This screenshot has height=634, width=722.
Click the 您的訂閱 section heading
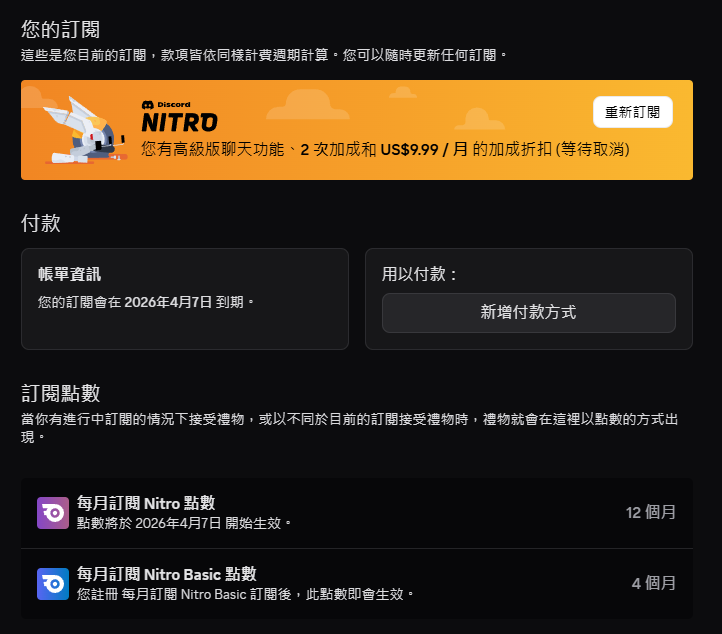pyautogui.click(x=60, y=29)
